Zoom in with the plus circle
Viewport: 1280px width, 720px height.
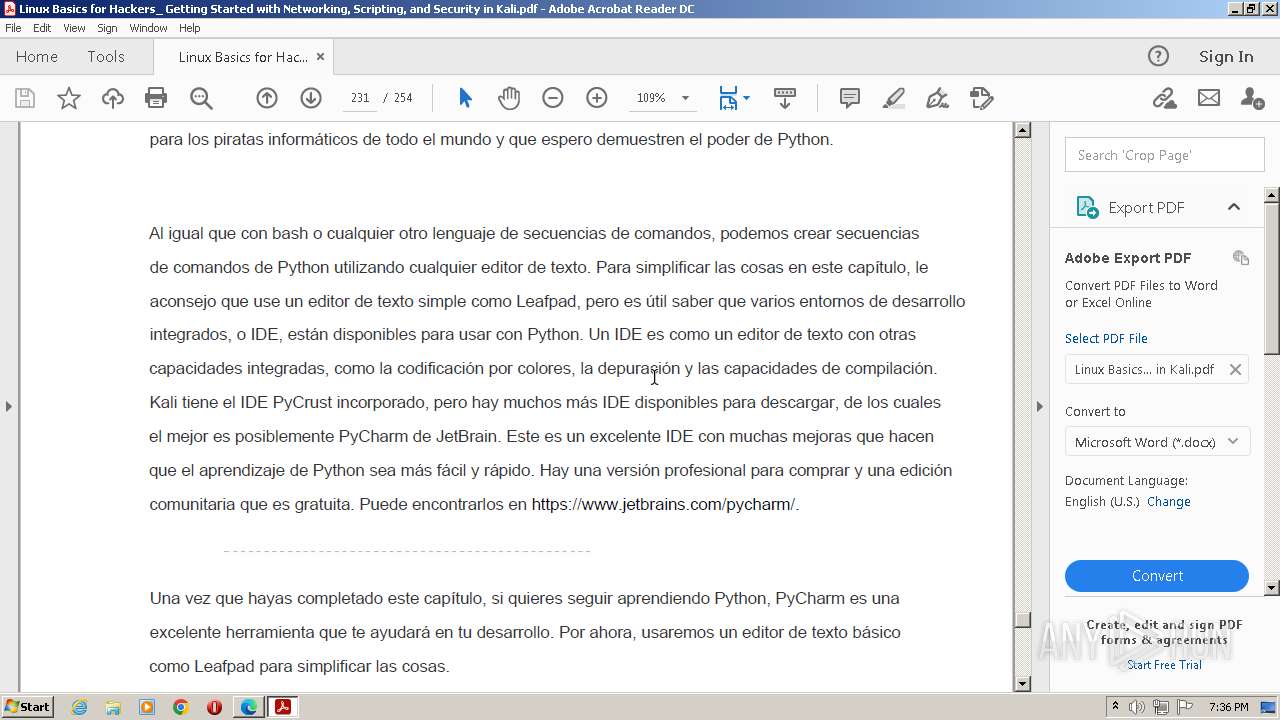pos(597,98)
